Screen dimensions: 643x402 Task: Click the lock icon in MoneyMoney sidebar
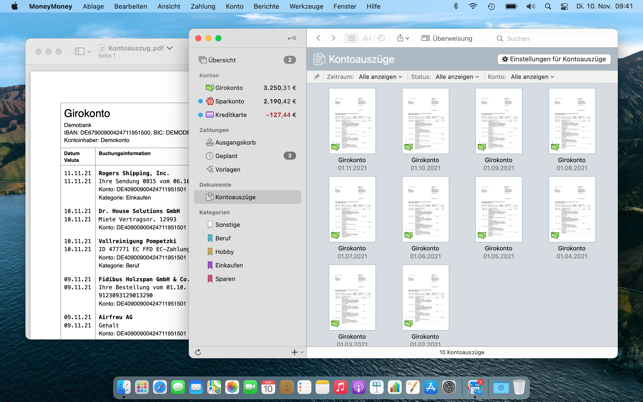click(x=292, y=38)
